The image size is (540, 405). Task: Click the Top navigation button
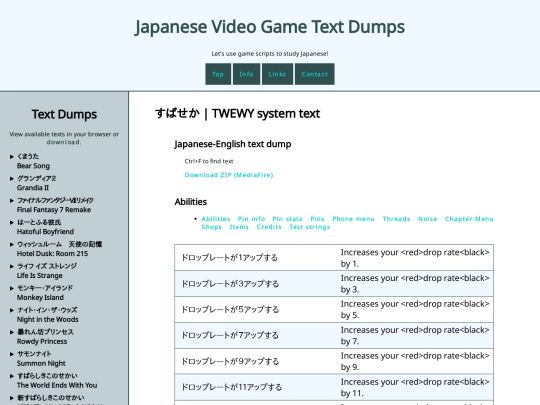tap(218, 74)
